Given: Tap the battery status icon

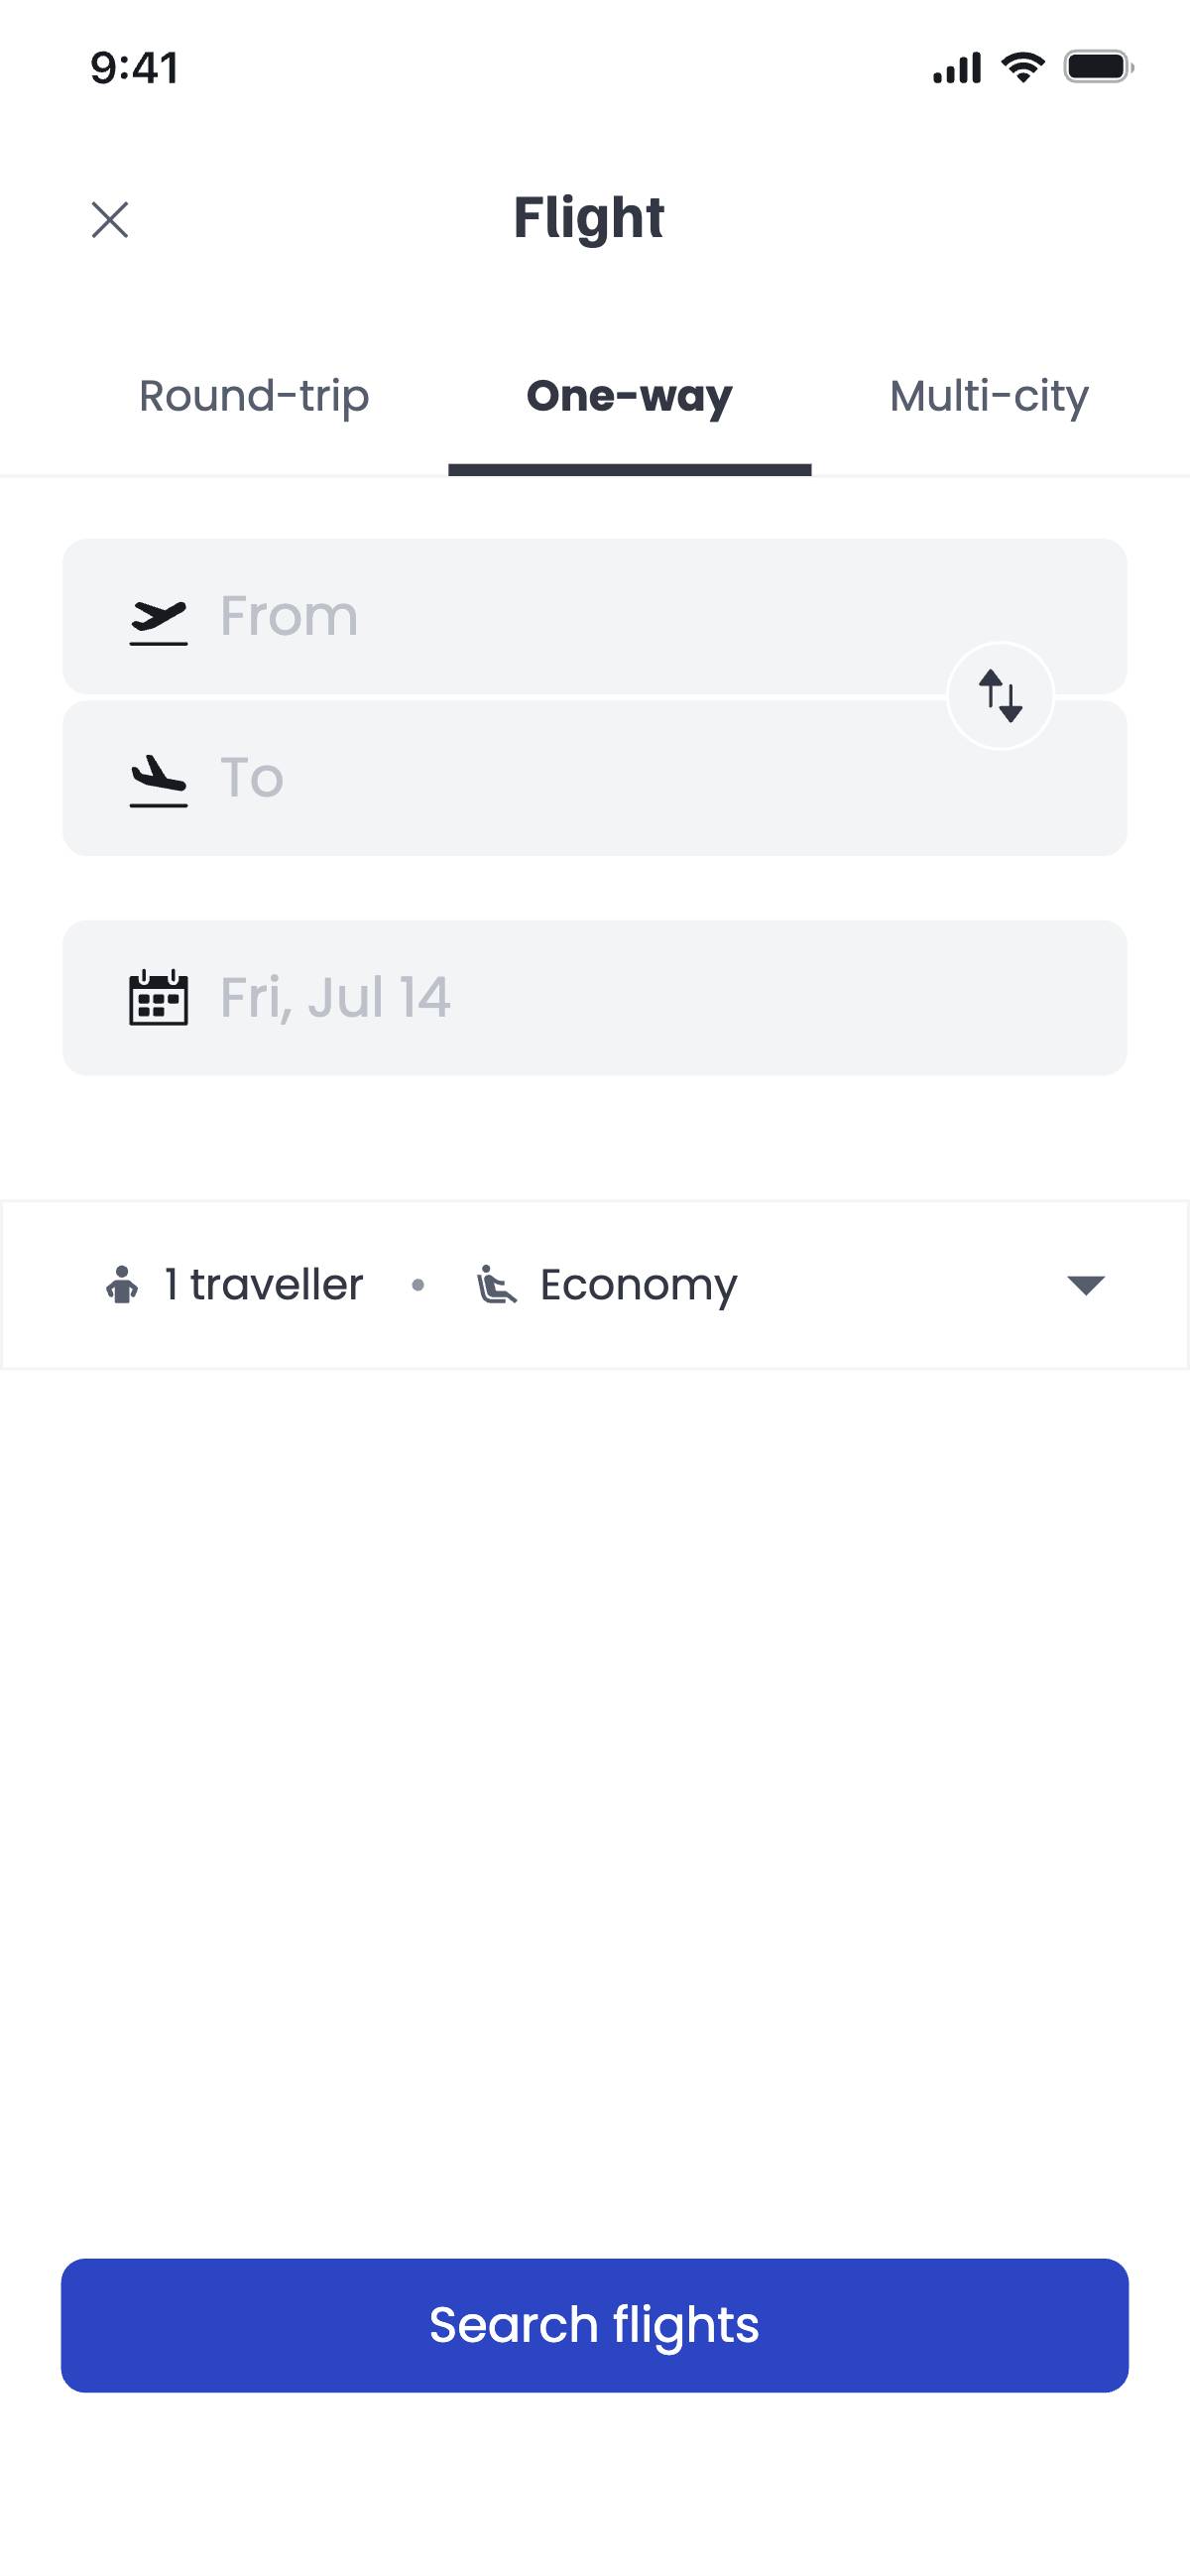Looking at the screenshot, I should coord(1098,68).
